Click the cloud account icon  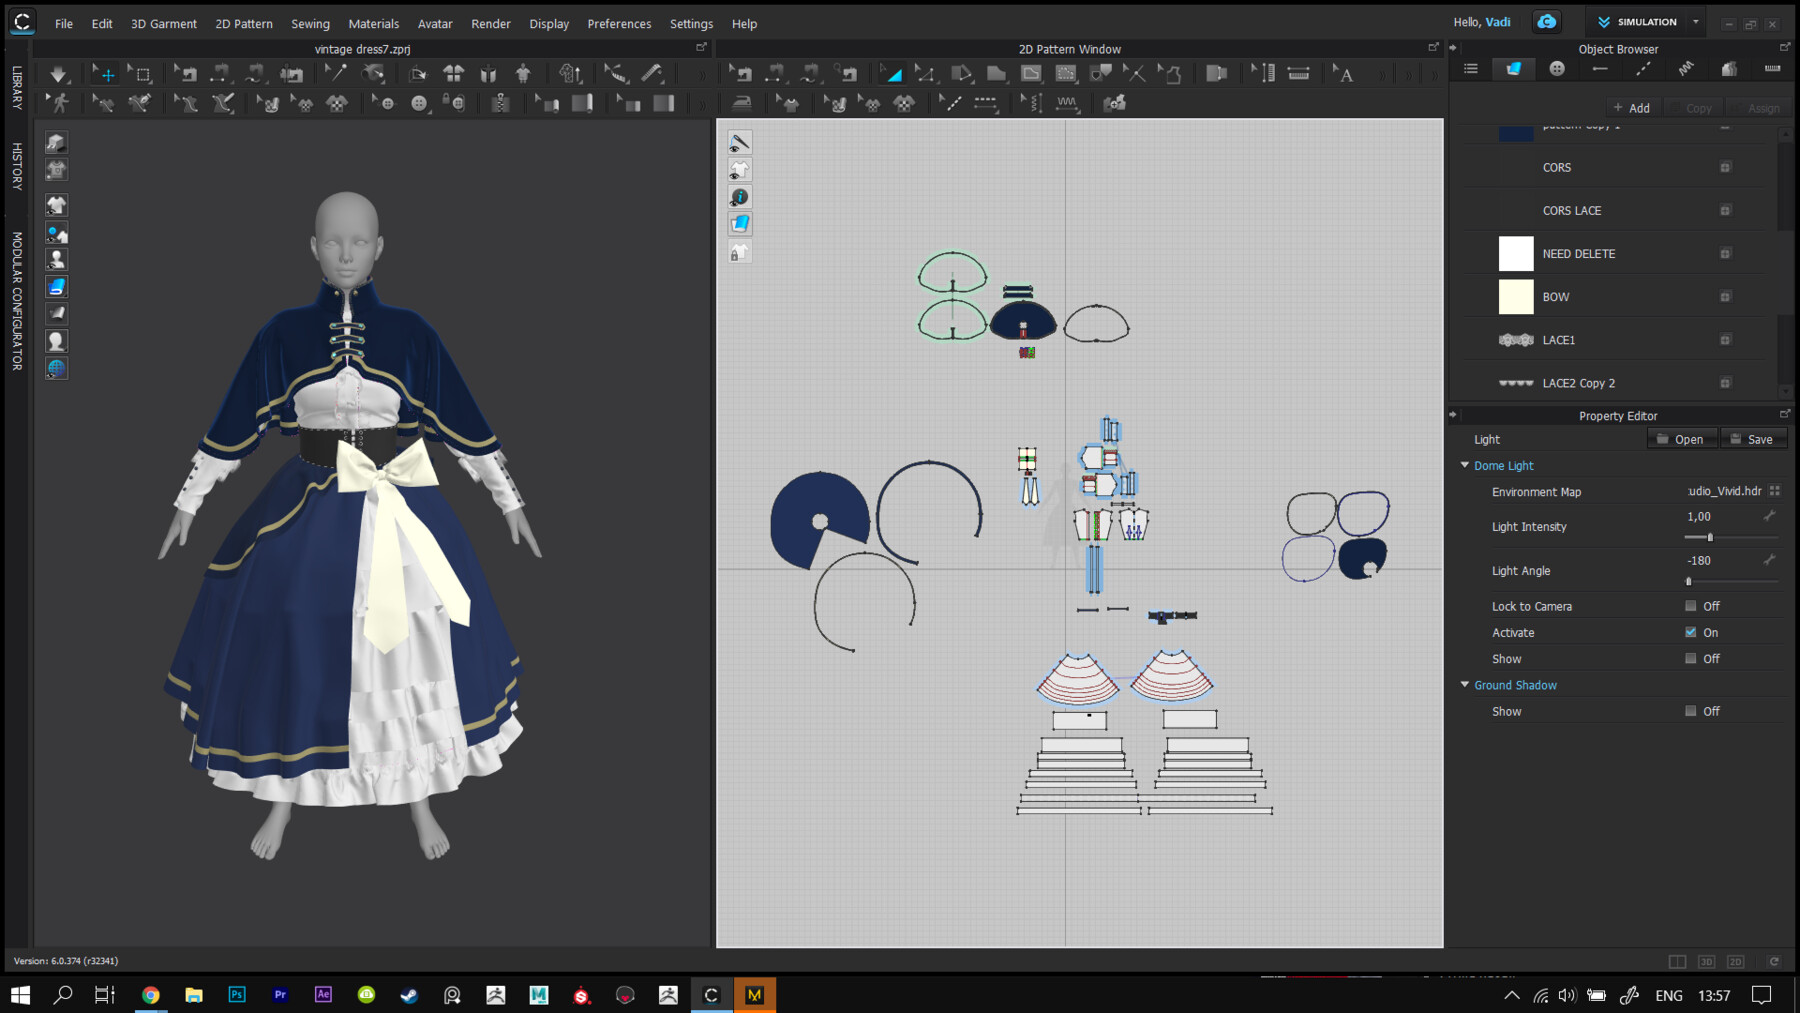click(x=1547, y=22)
